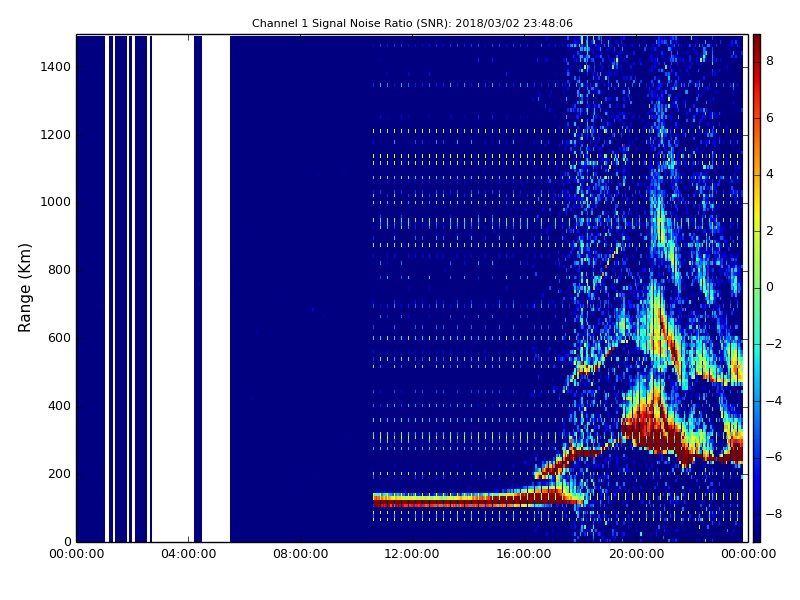The height and width of the screenshot is (600, 800).
Task: Click the 'Range (Km)' y-axis label
Action: coord(24,288)
